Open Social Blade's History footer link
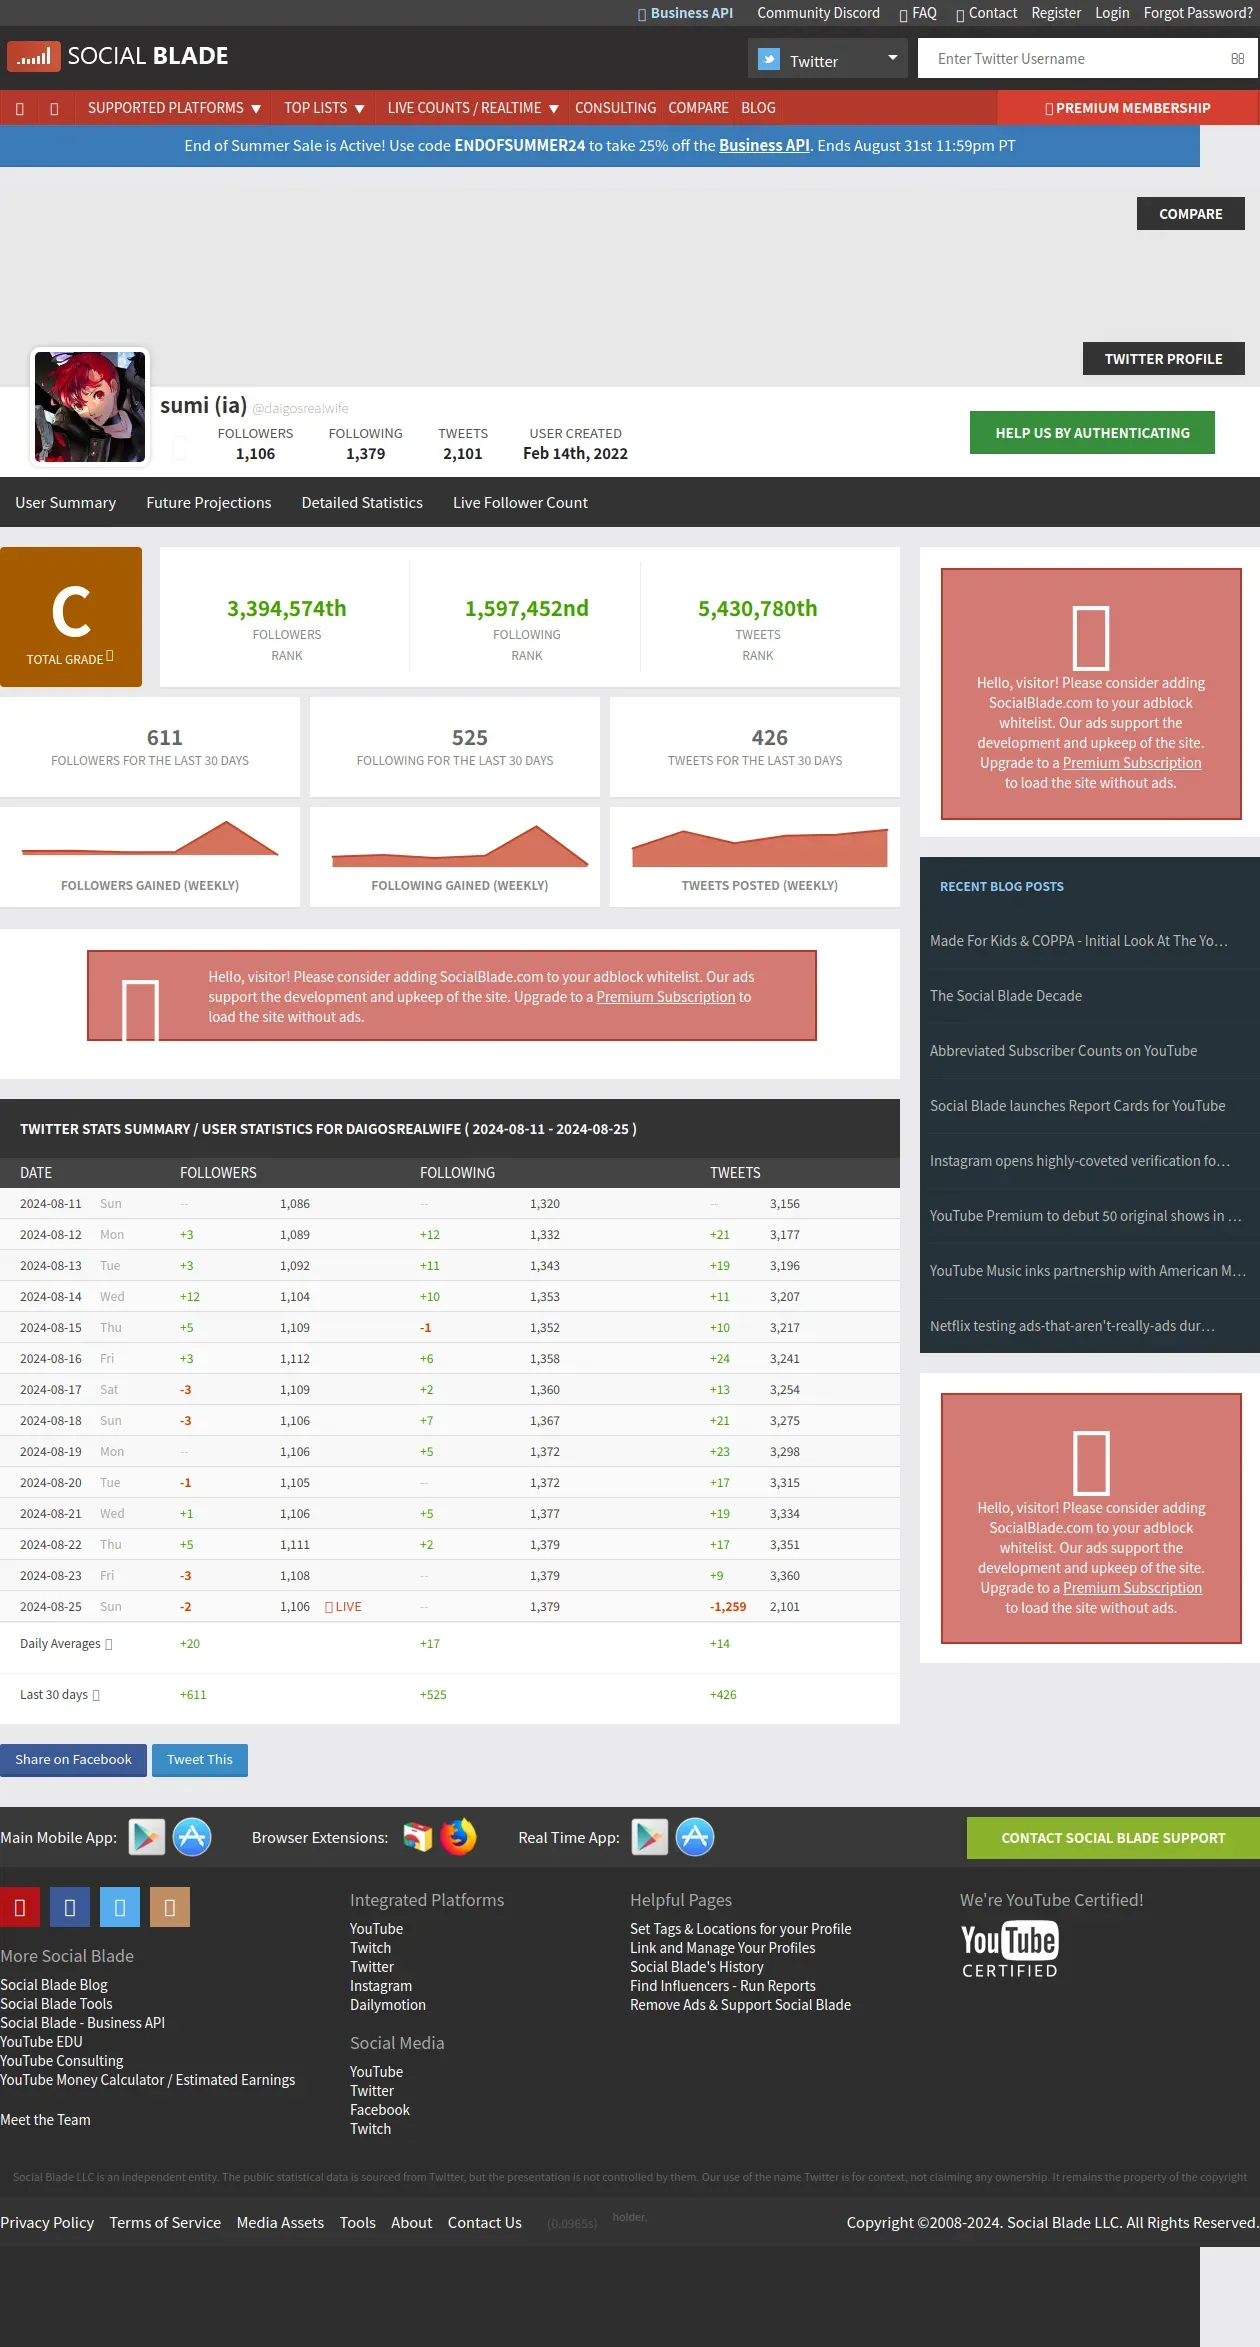The image size is (1260, 2347). (697, 1966)
